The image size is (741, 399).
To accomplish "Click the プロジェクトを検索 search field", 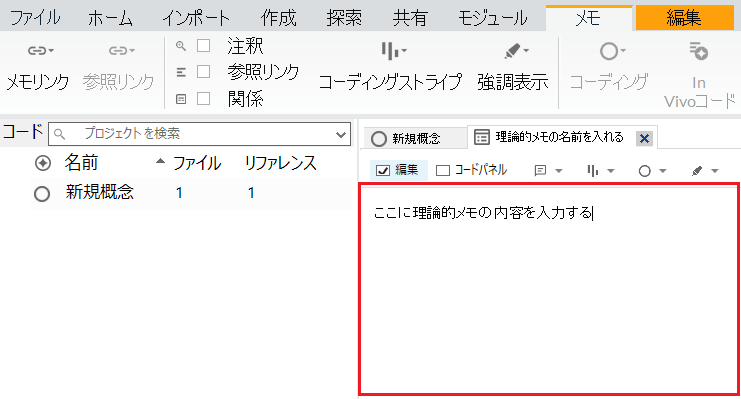I will tap(199, 134).
